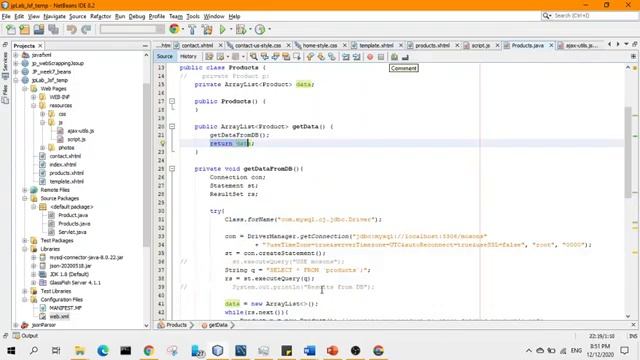Click the Comment icon in editor toolbar
This screenshot has width=640, height=360.
tap(394, 57)
